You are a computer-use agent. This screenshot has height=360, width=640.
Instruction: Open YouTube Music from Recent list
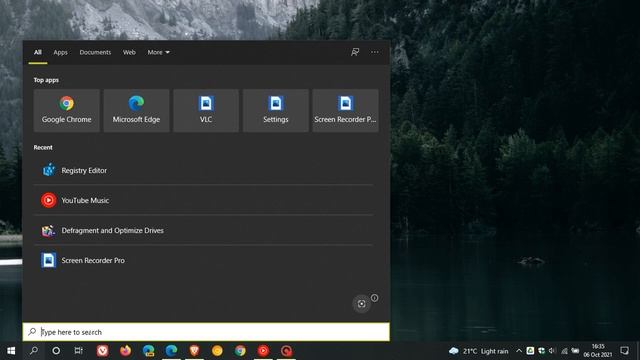point(203,200)
